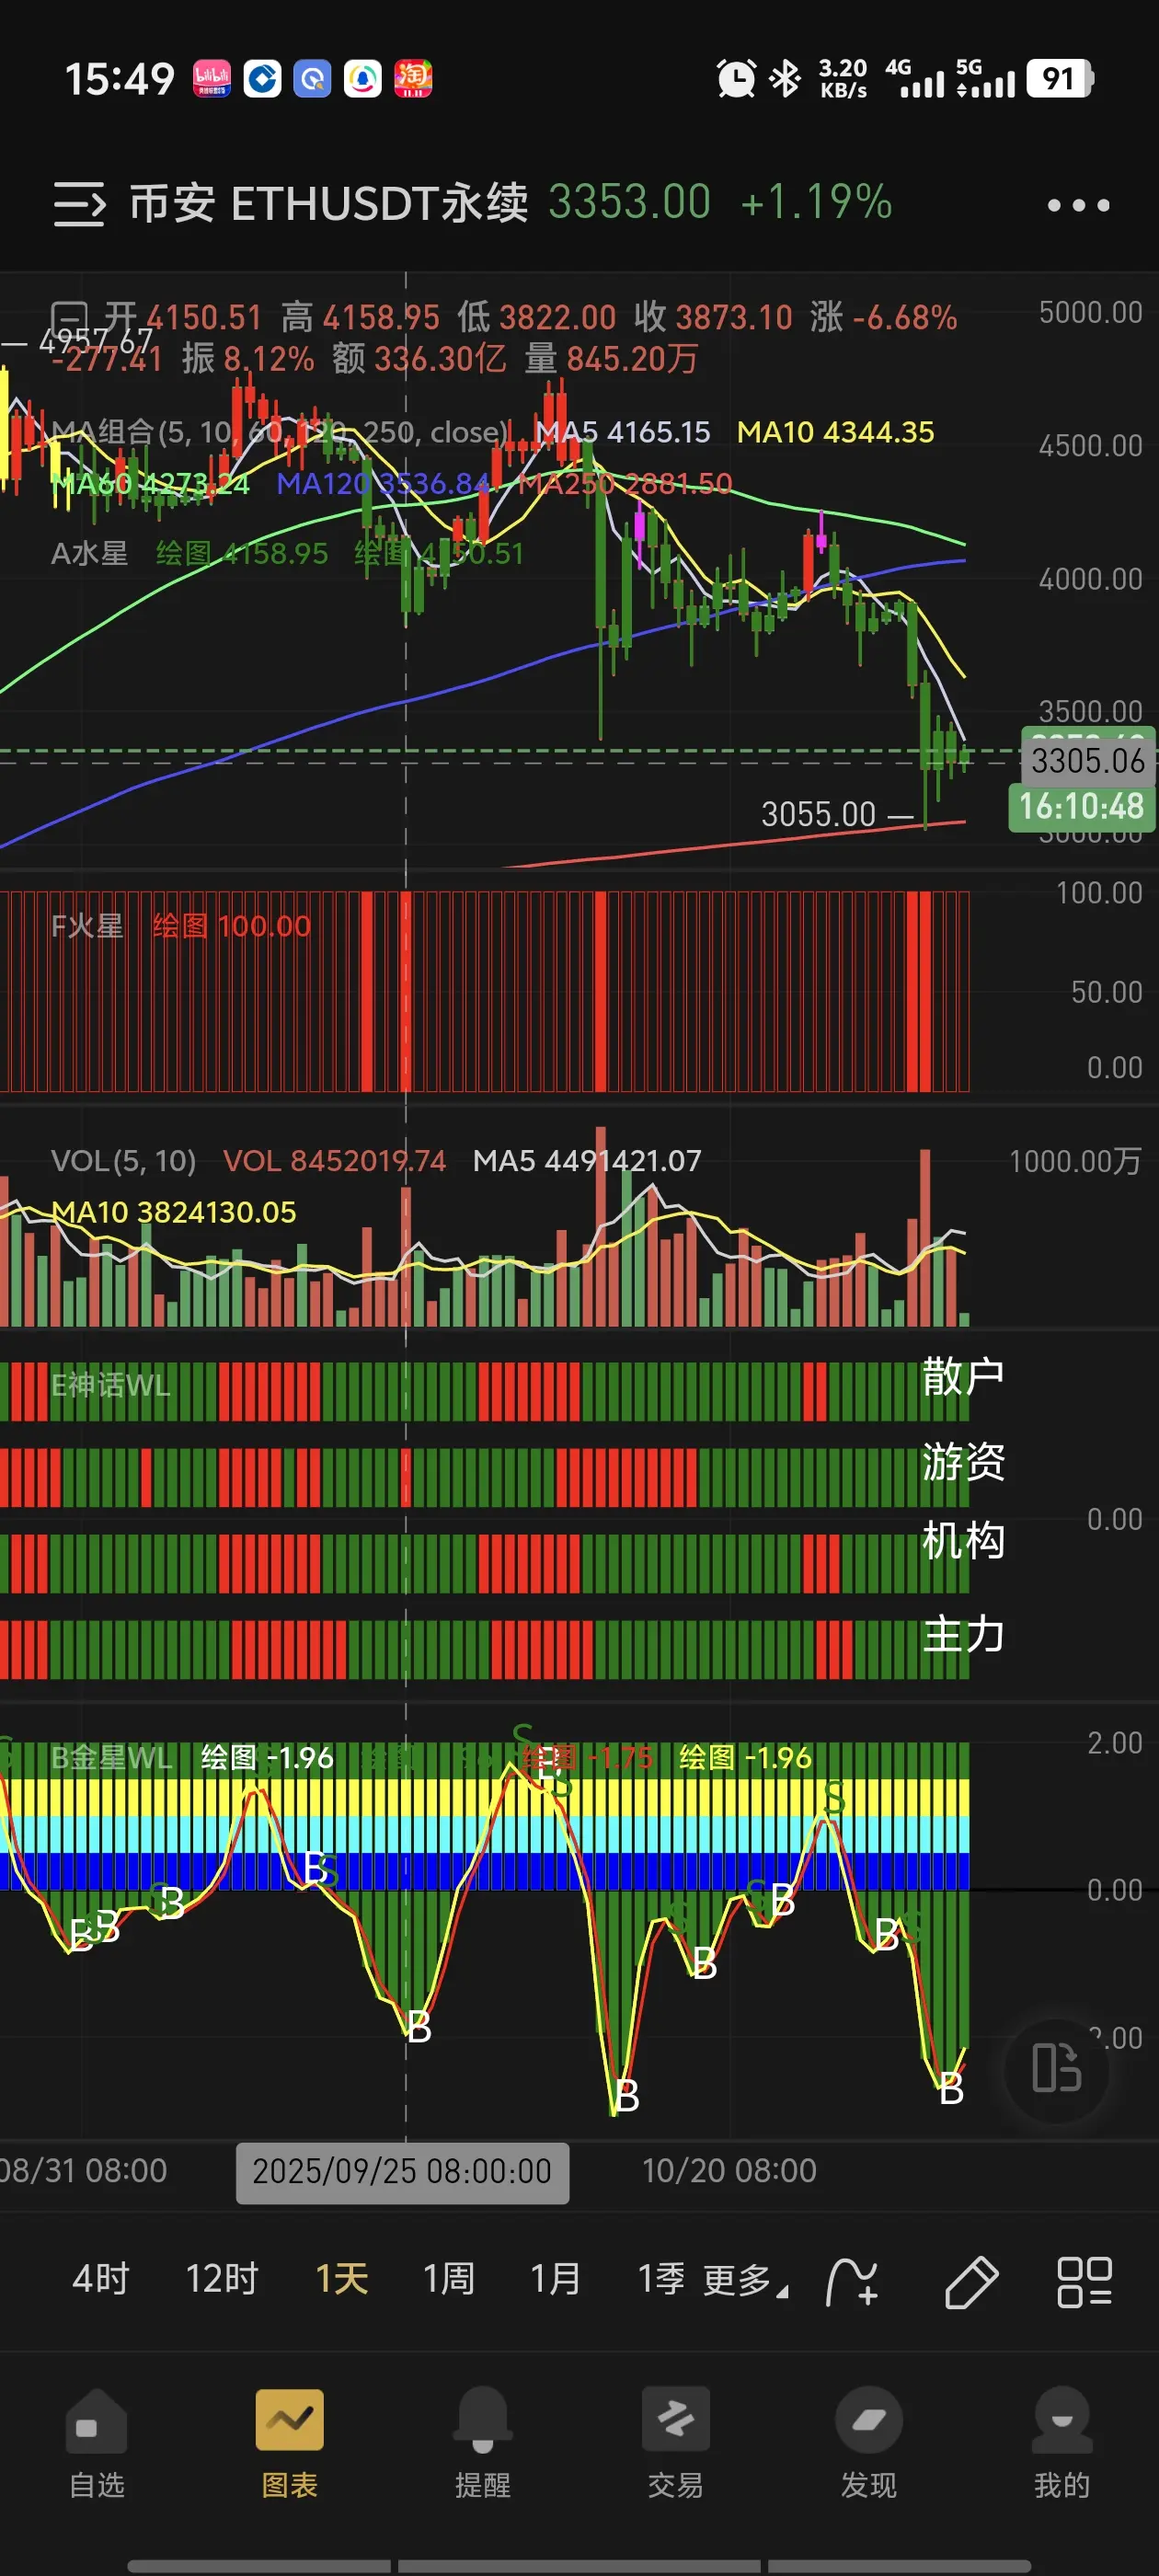Tap the 散户 row label

(963, 1377)
